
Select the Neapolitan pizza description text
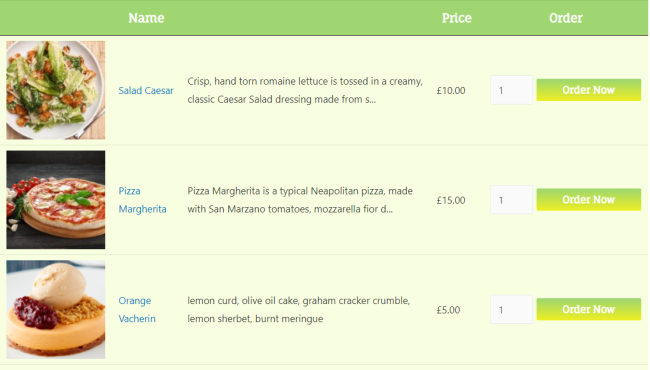pos(300,200)
